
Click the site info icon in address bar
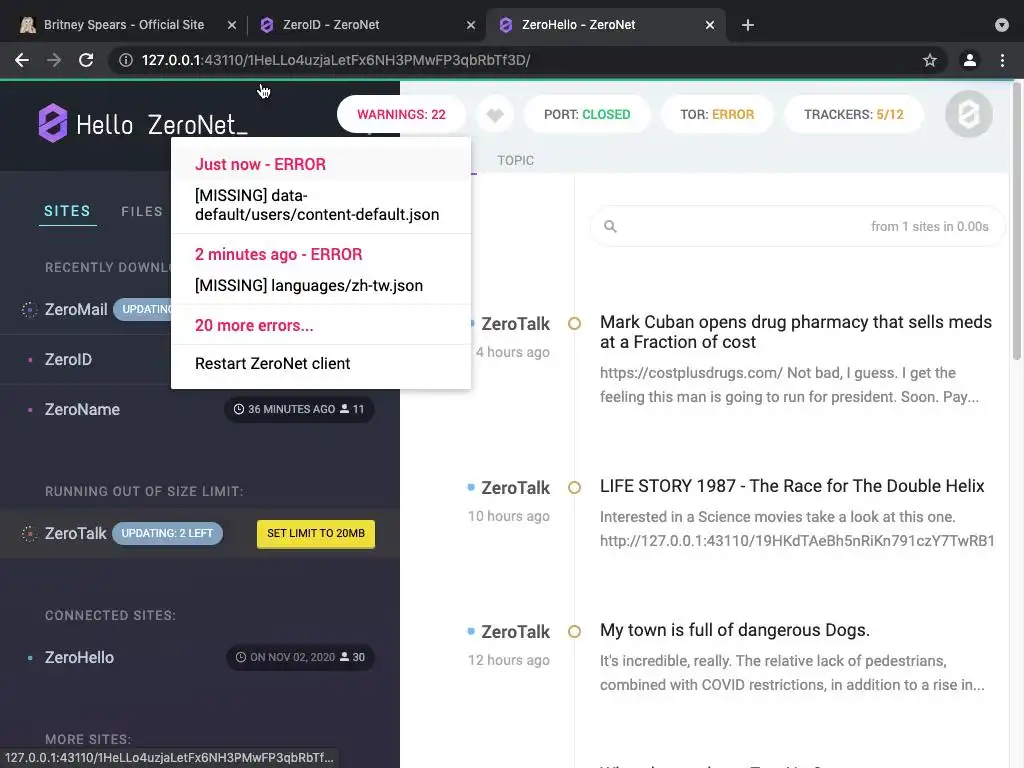point(125,60)
